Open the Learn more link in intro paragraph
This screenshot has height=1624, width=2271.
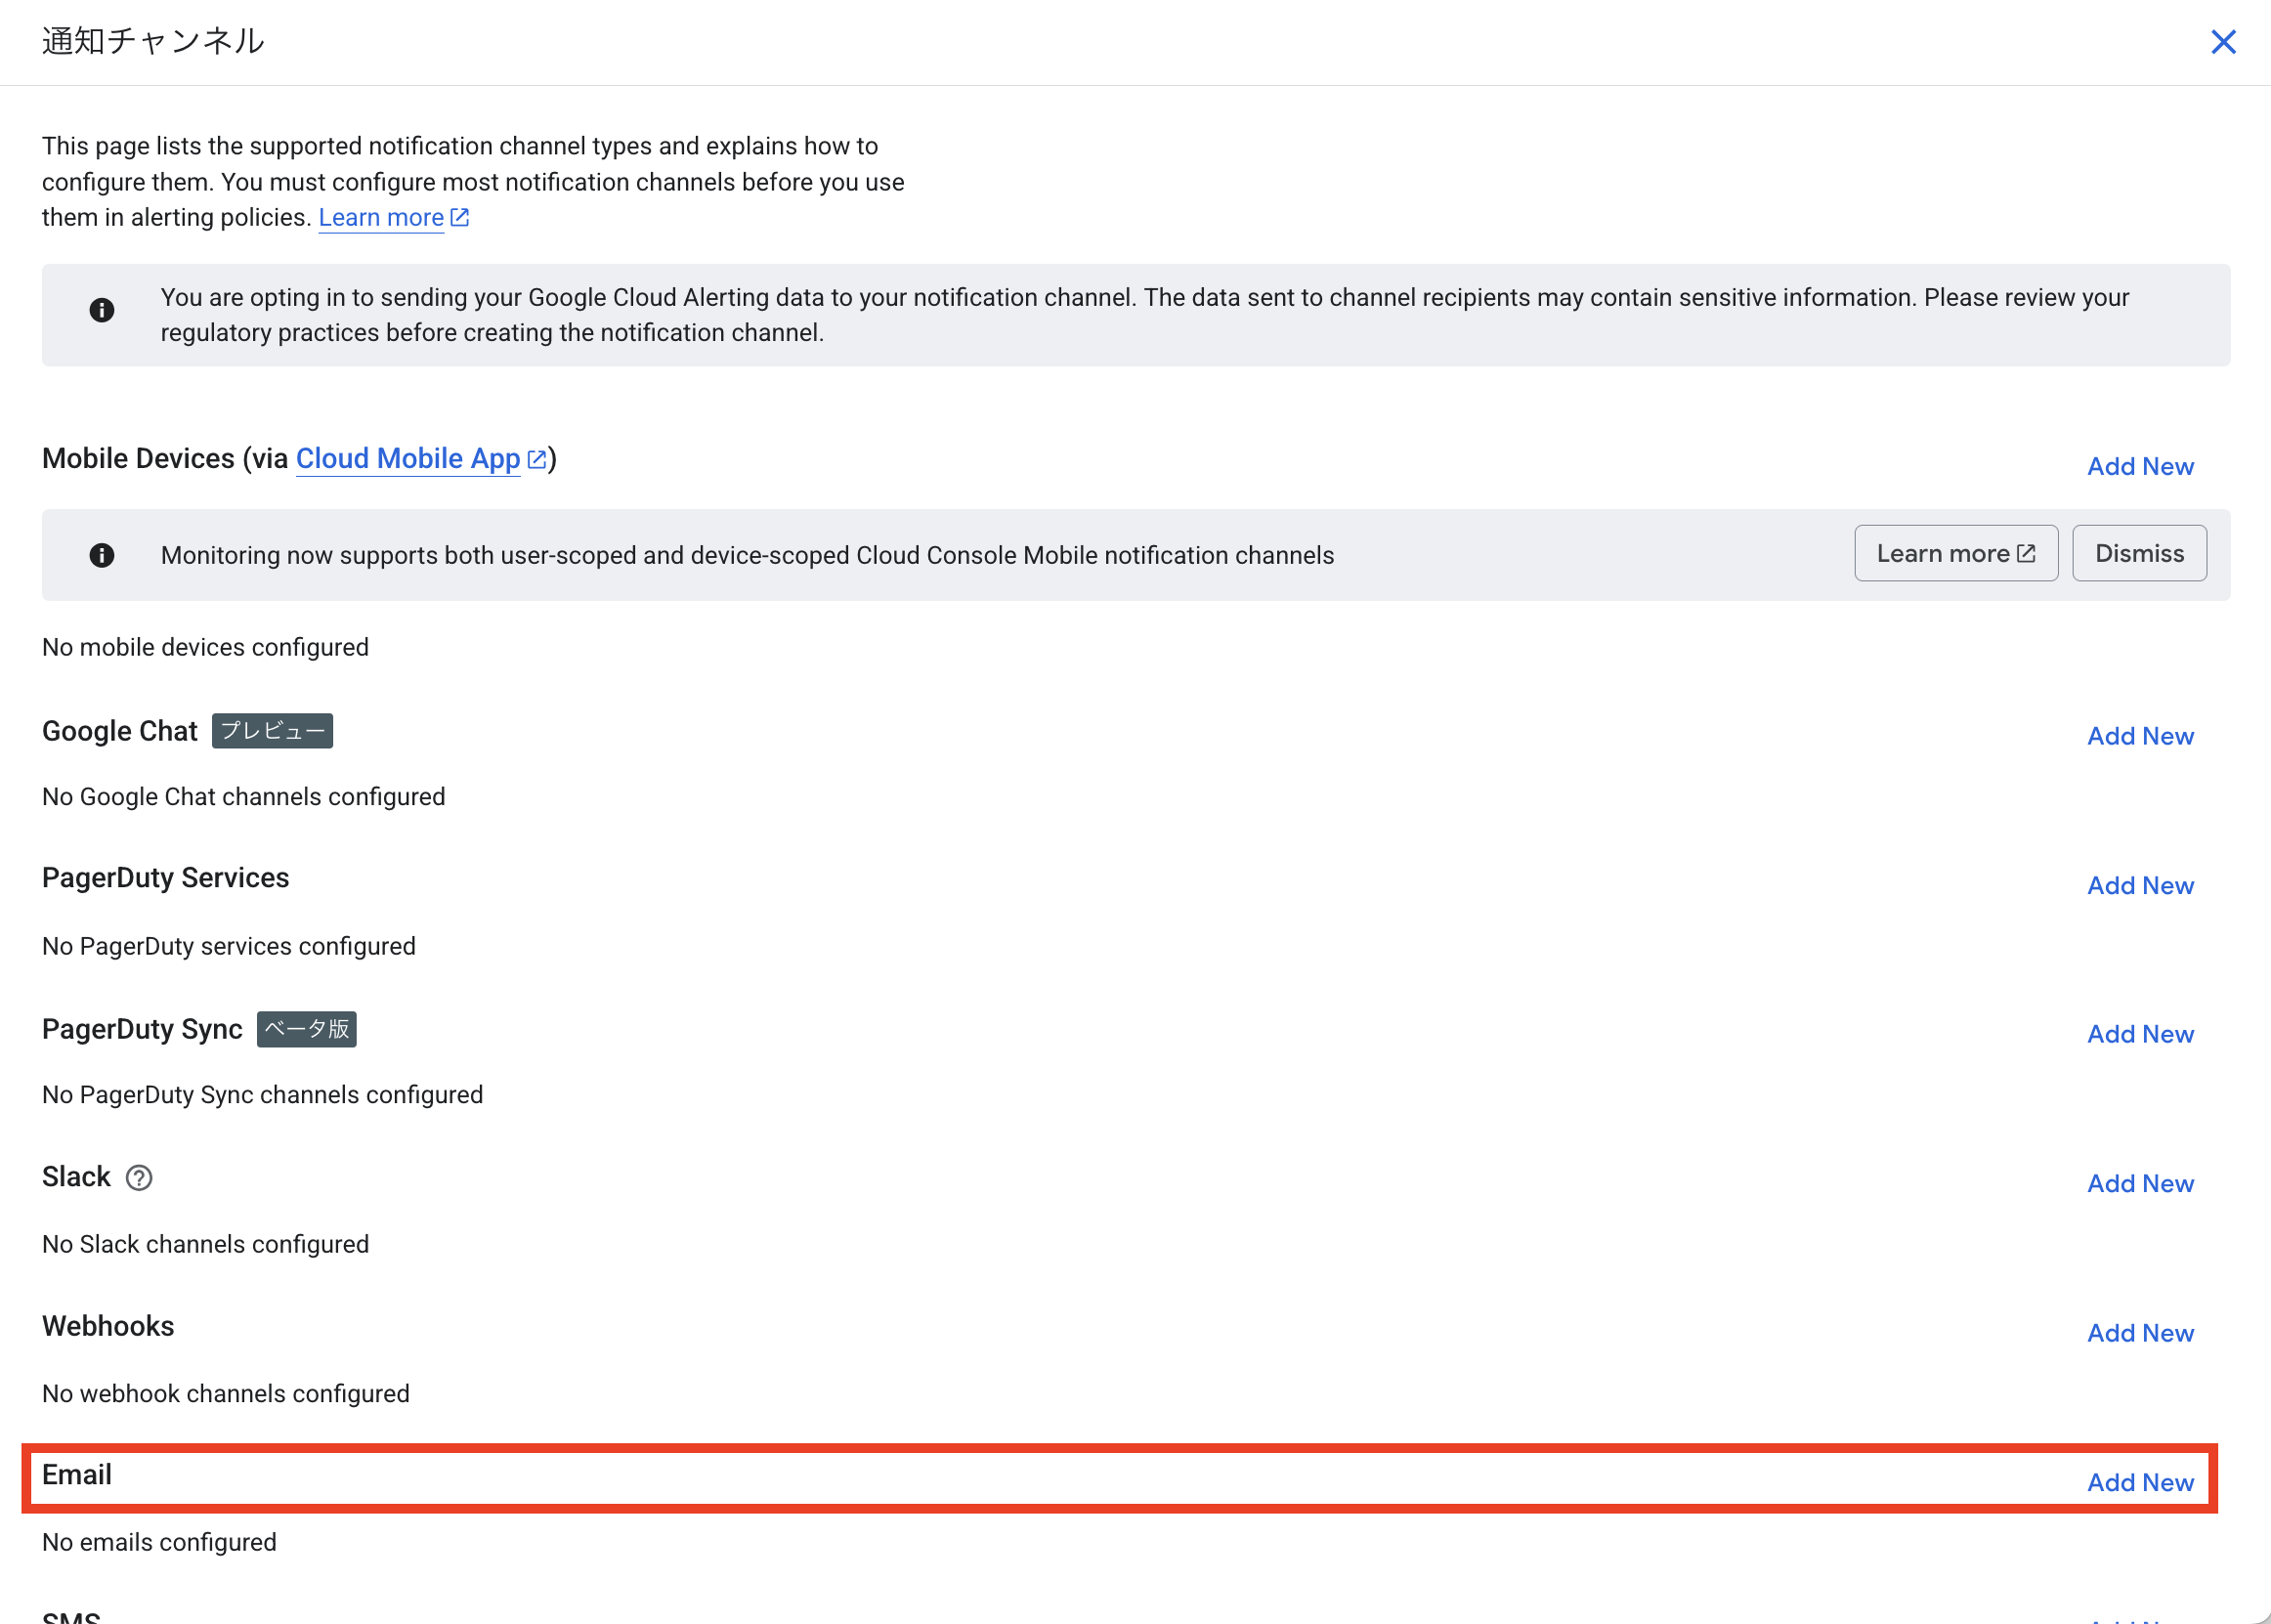(381, 218)
